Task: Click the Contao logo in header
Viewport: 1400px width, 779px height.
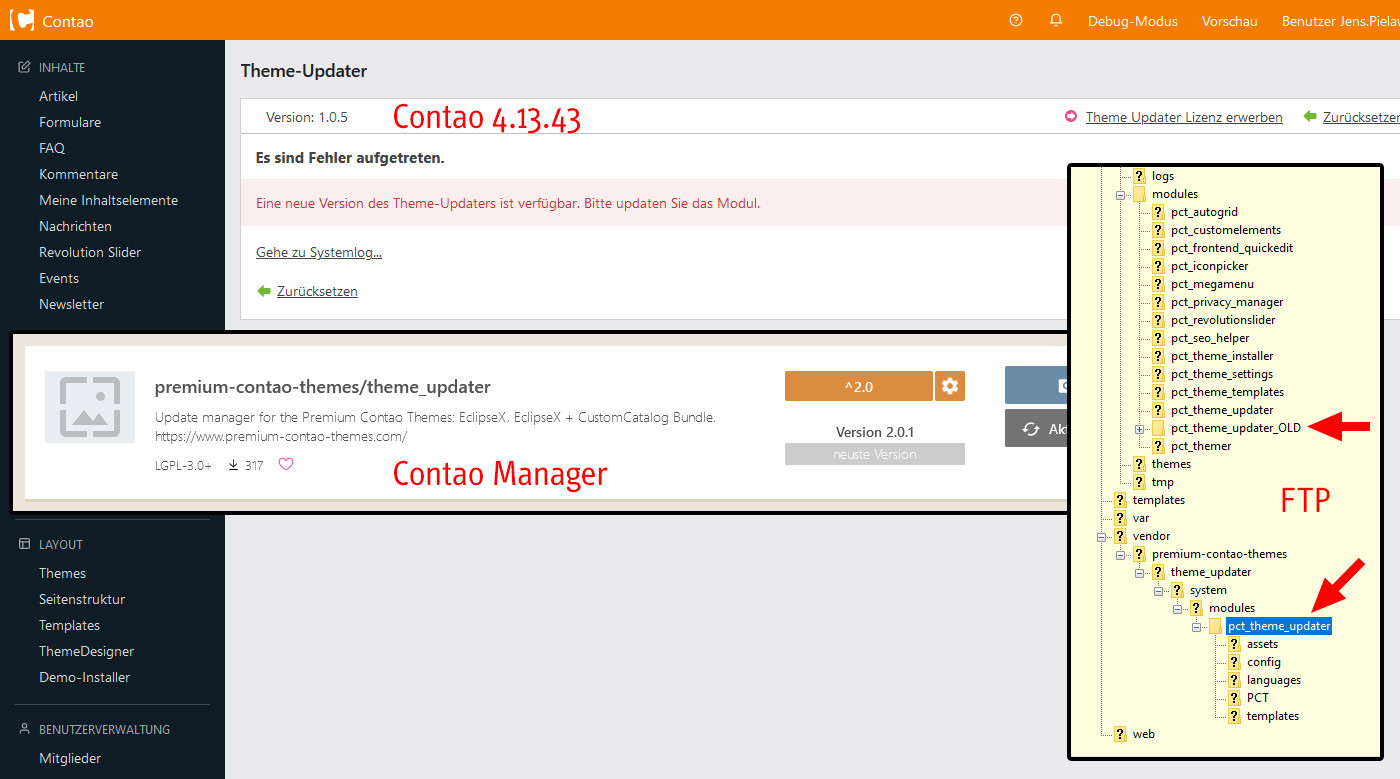Action: 21,20
